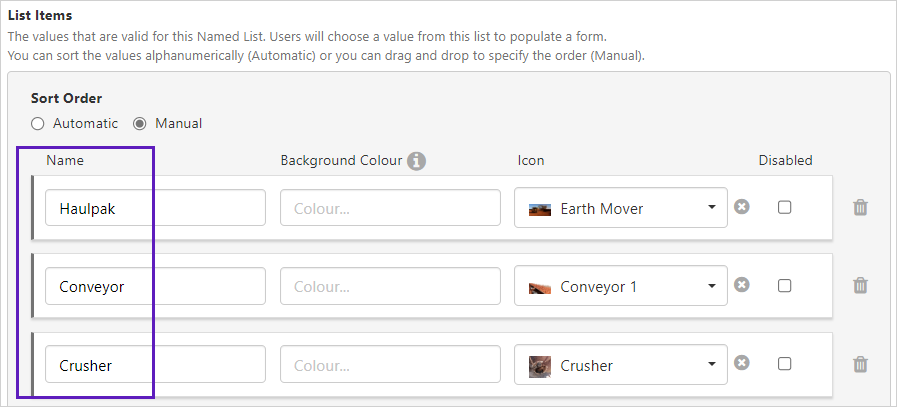Click the Haulpak name field
This screenshot has width=897, height=407.
[155, 208]
